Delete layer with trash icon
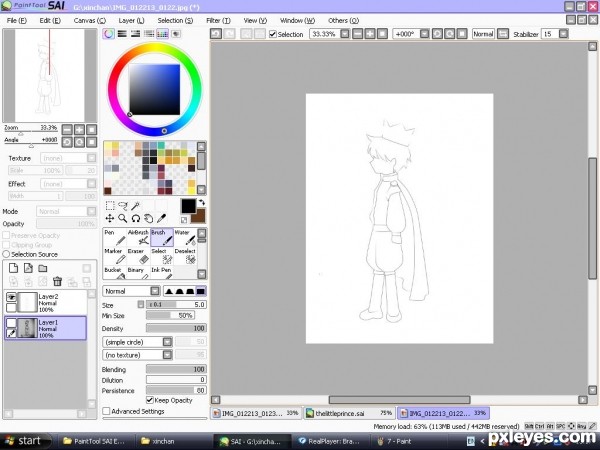Viewport: 600px width, 450px height. point(57,282)
